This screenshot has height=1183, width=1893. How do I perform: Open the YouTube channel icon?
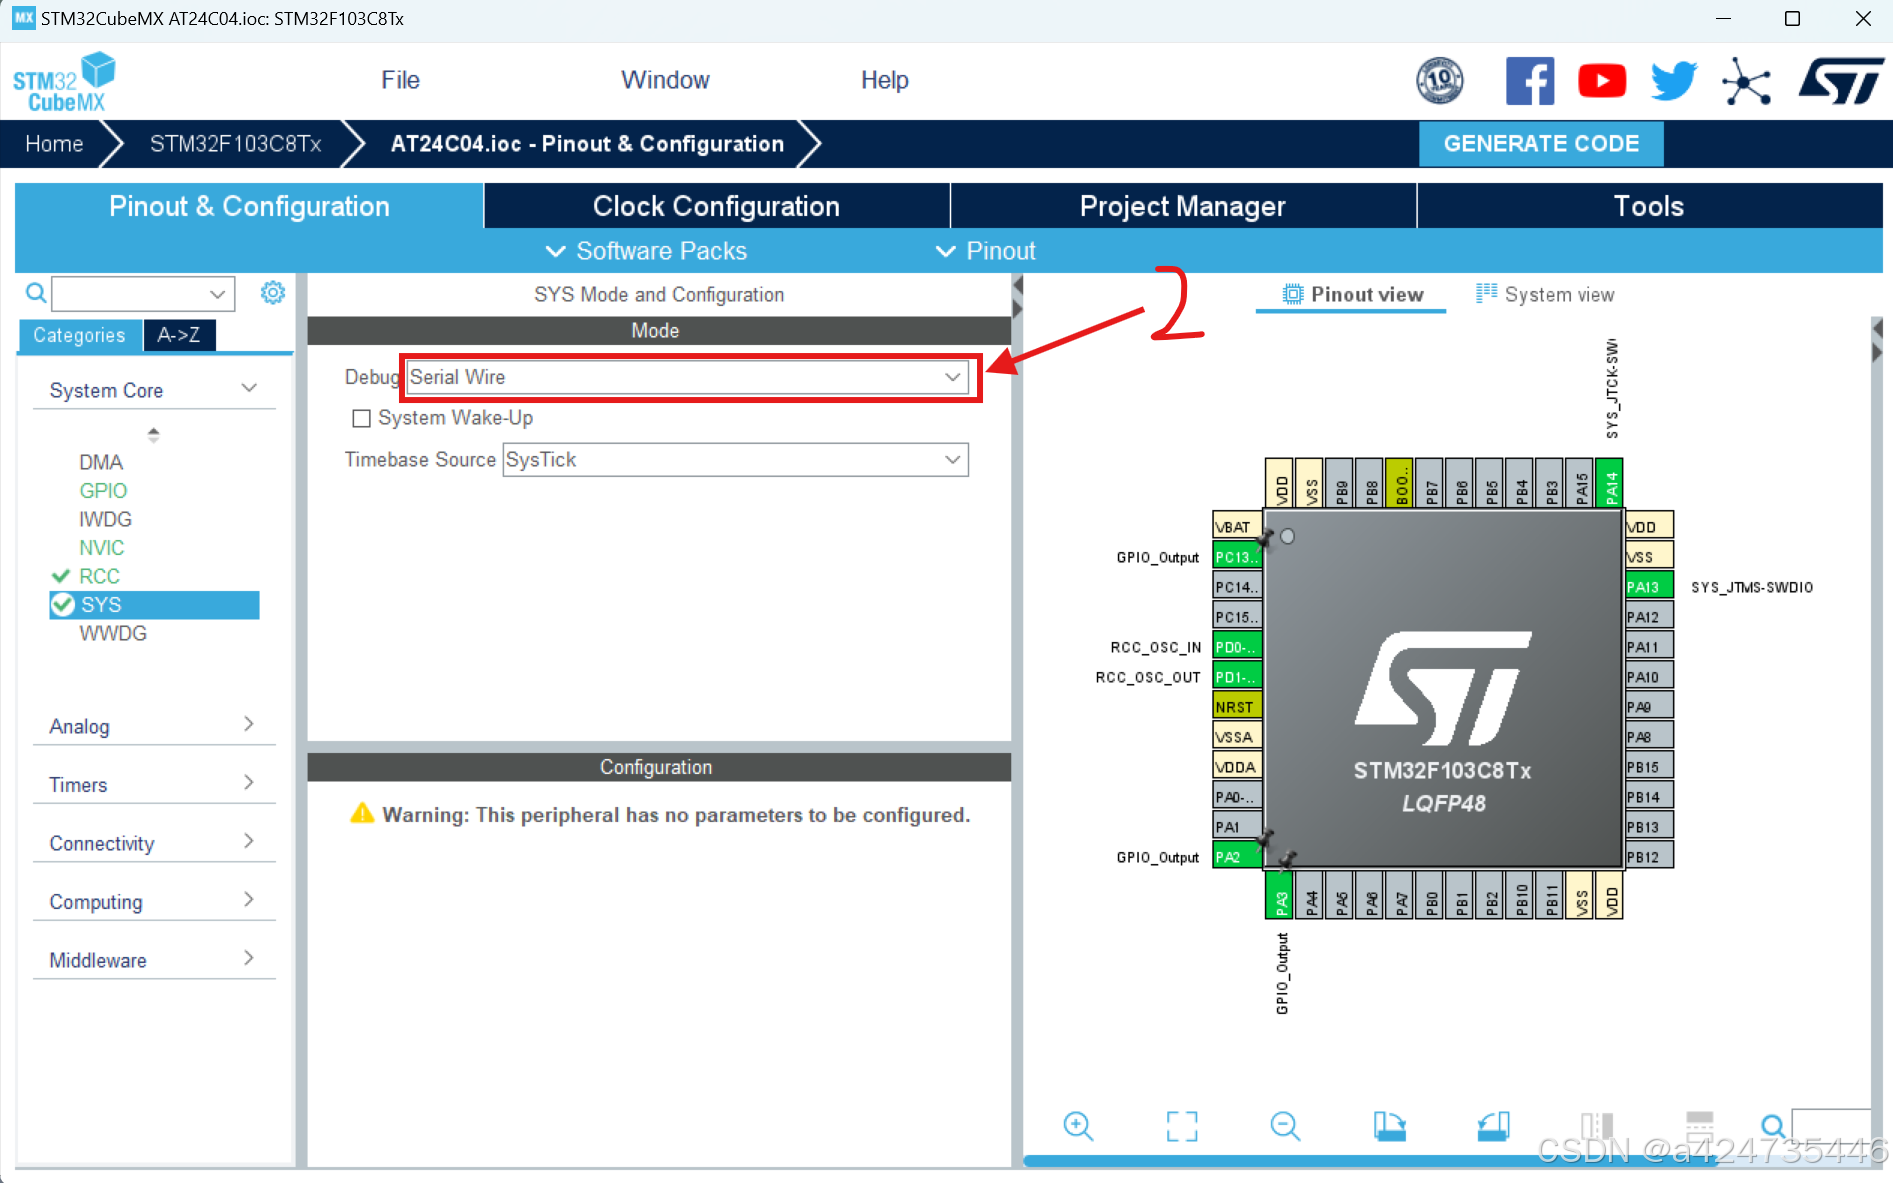(1601, 80)
